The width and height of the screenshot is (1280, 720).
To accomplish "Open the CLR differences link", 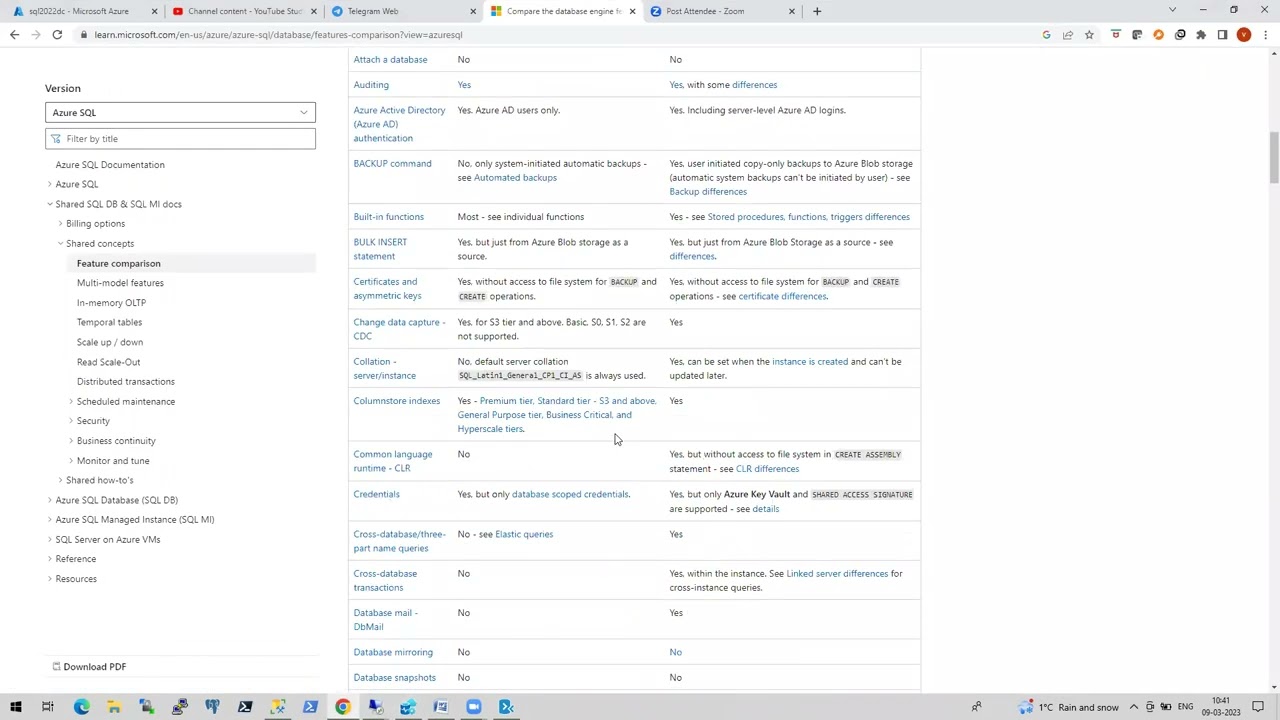I will [x=767, y=469].
